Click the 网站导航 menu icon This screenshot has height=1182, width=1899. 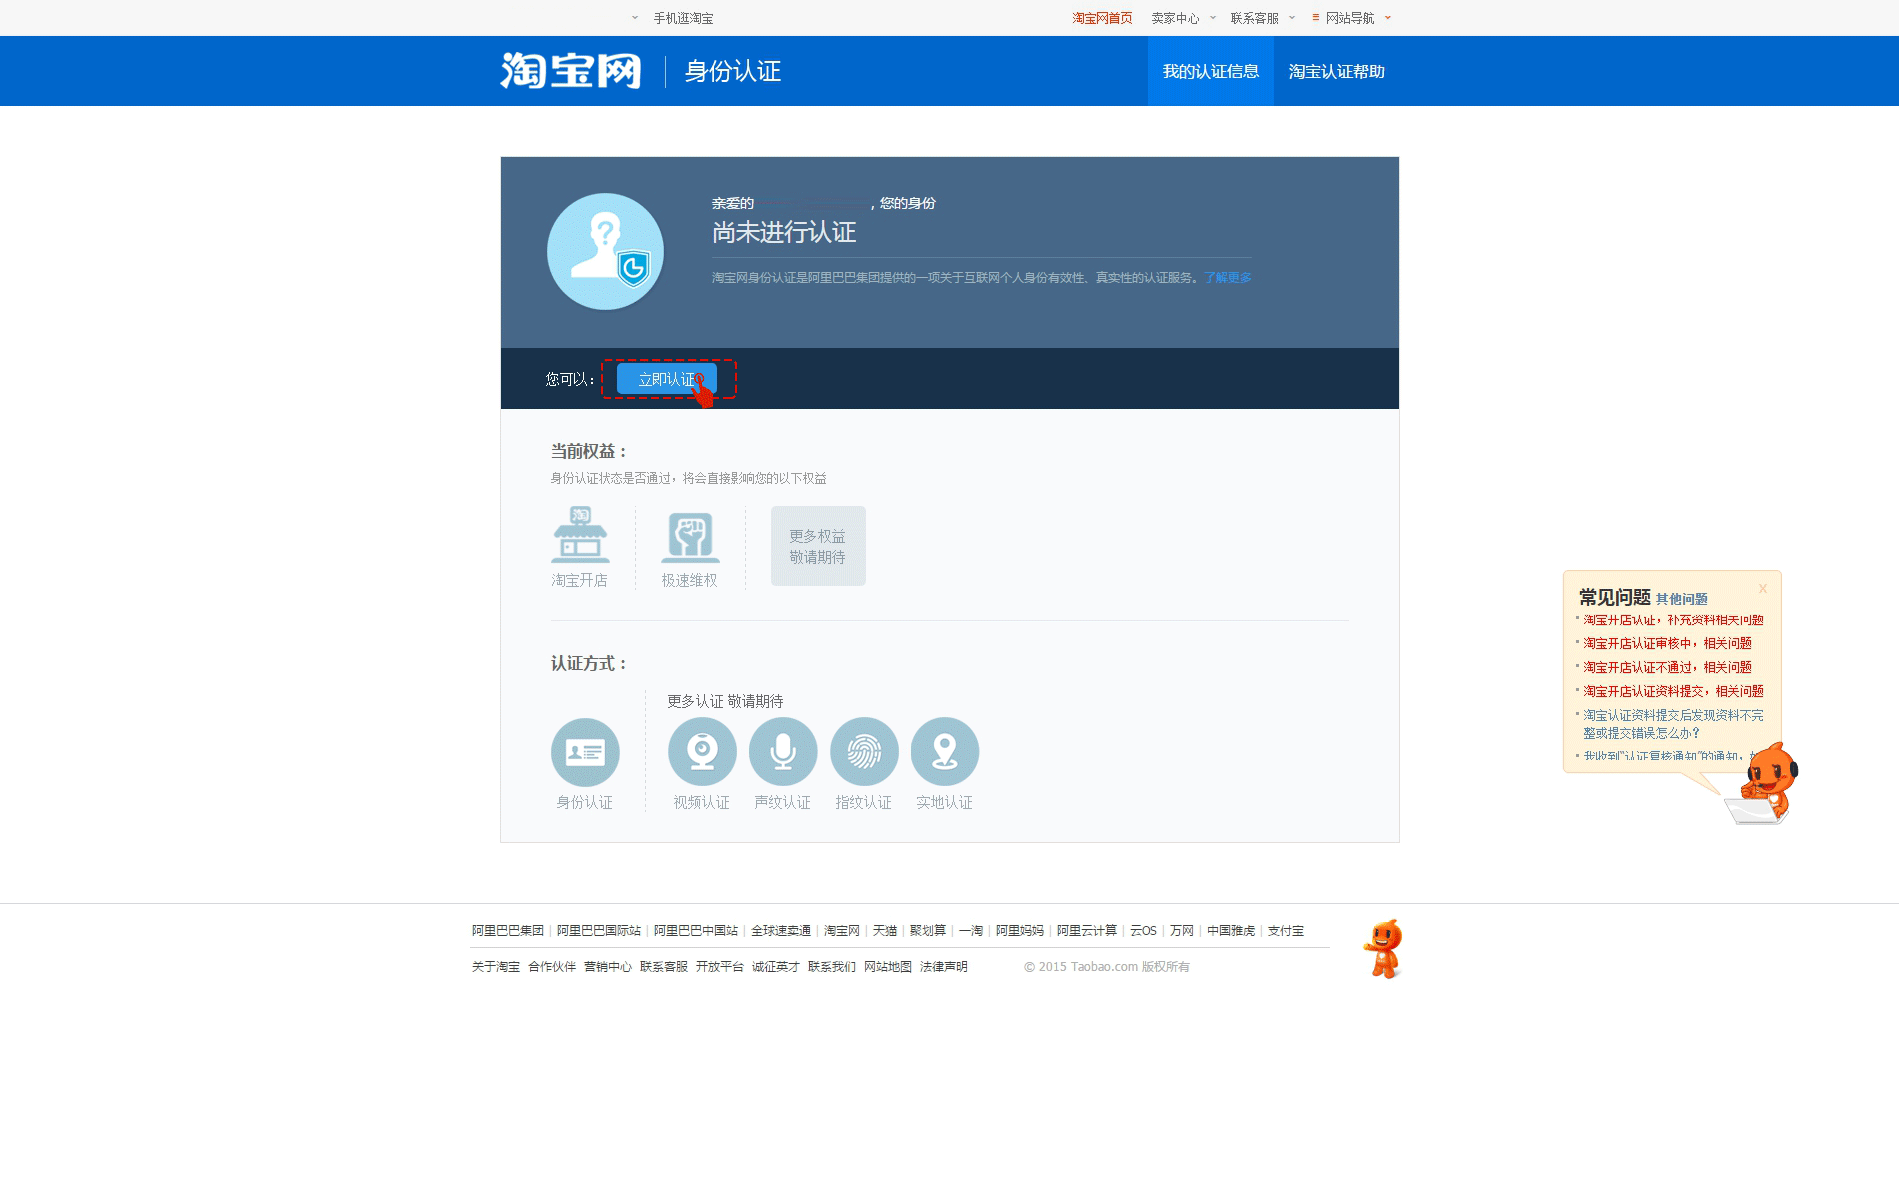[1316, 18]
